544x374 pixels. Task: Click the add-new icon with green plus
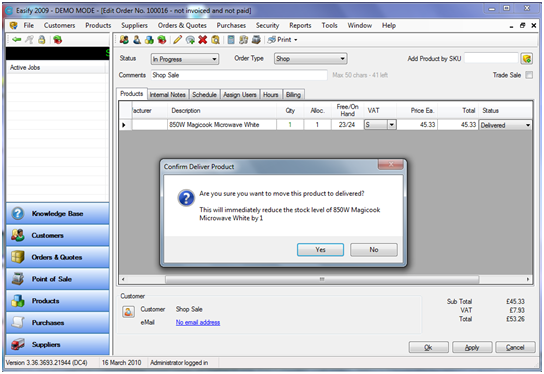[x=190, y=40]
